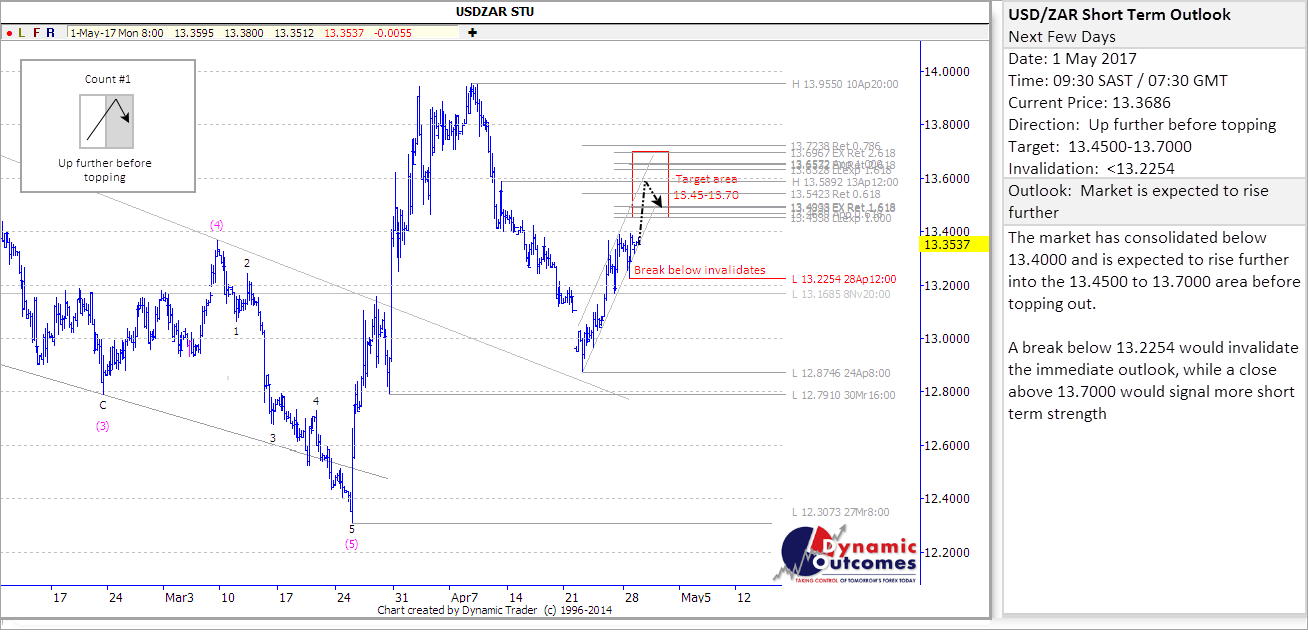Click the 'Target area' red annotation
The image size is (1308, 644).
pos(707,179)
